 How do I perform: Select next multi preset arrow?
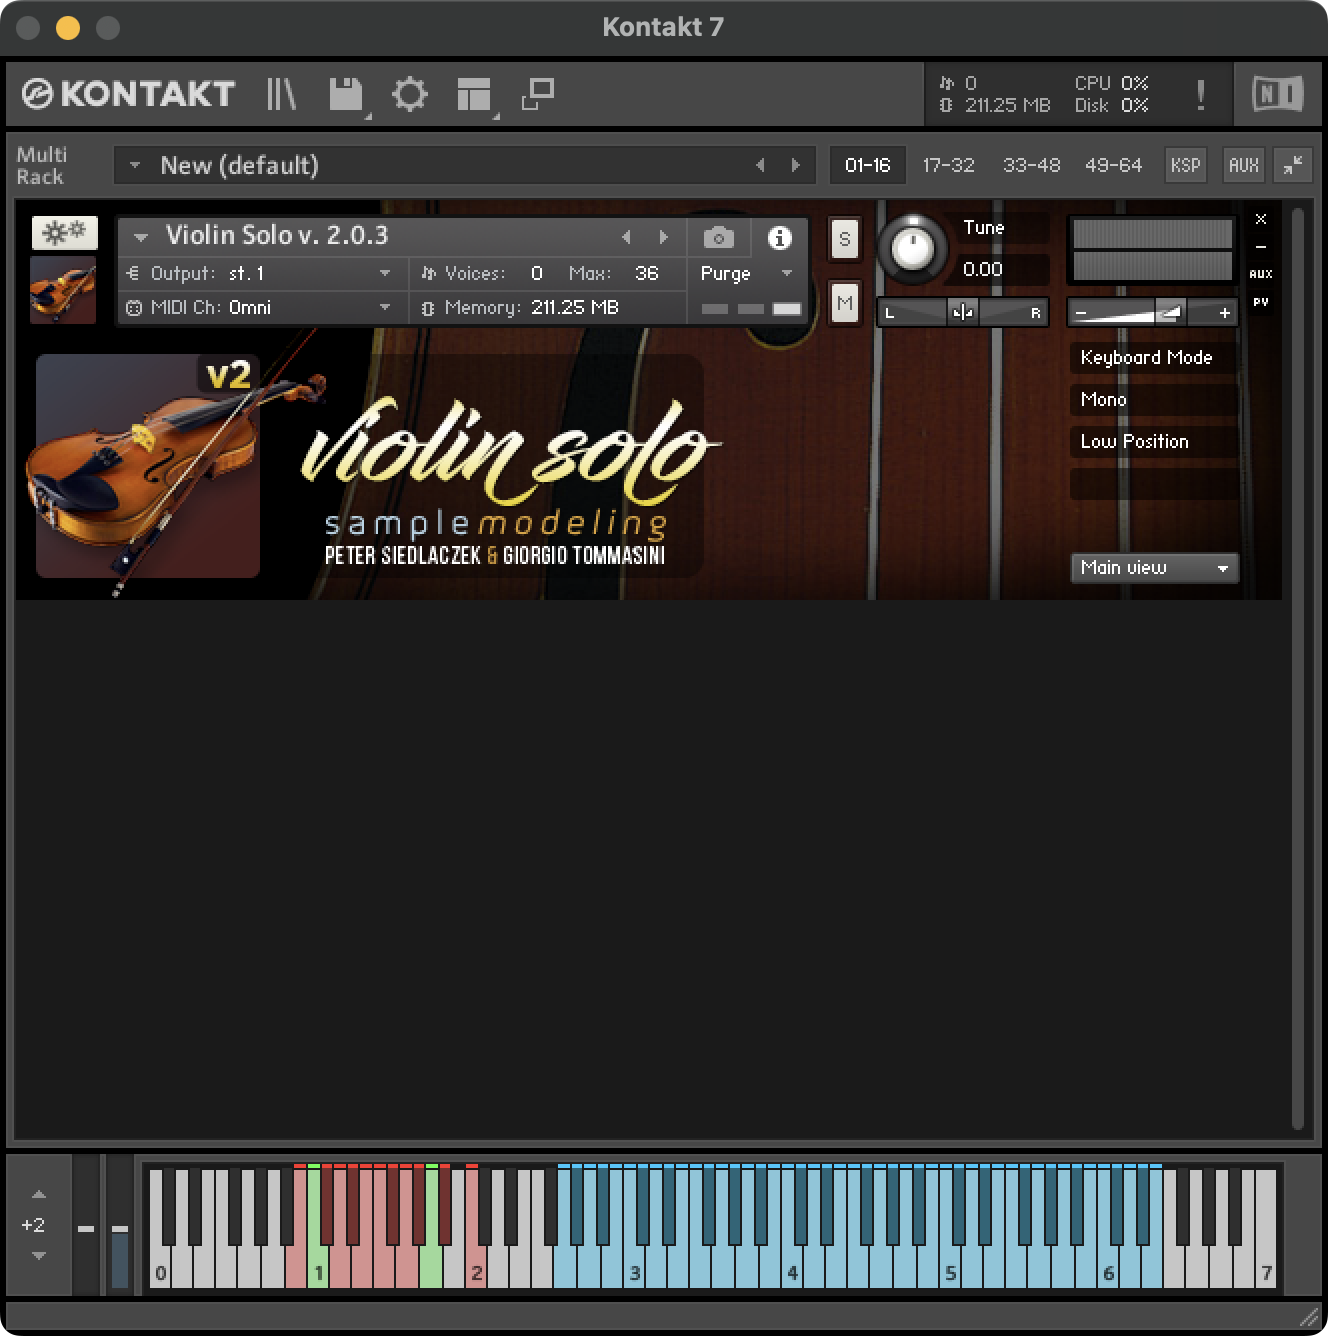[796, 165]
